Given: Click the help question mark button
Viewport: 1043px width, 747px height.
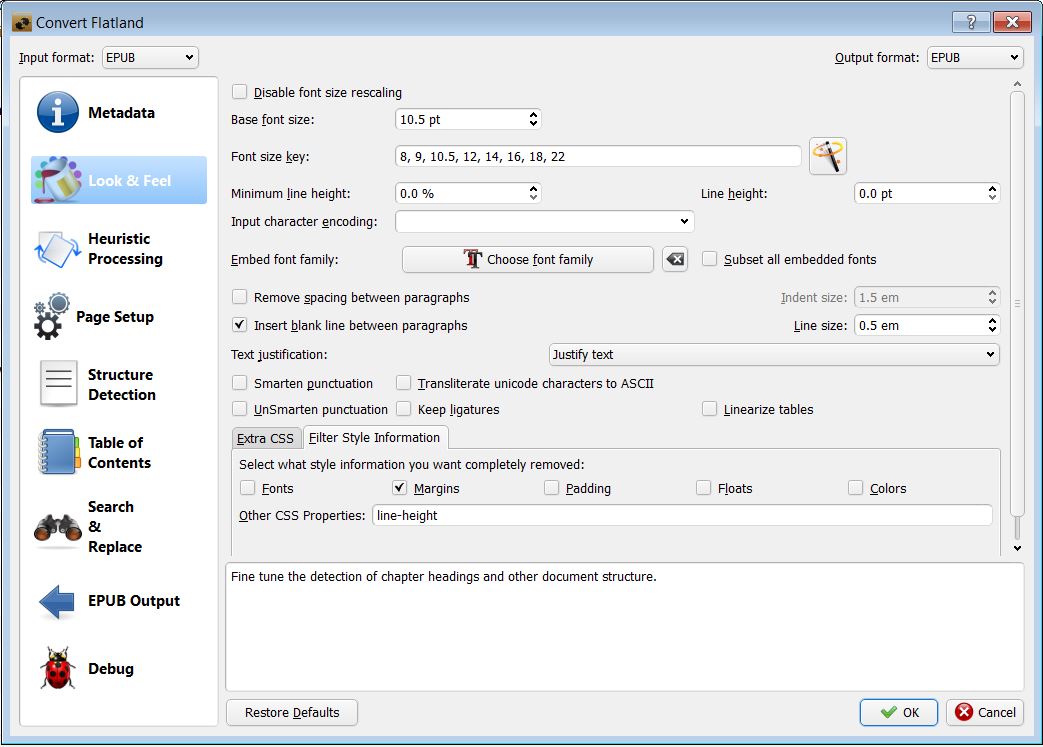Looking at the screenshot, I should click(970, 22).
